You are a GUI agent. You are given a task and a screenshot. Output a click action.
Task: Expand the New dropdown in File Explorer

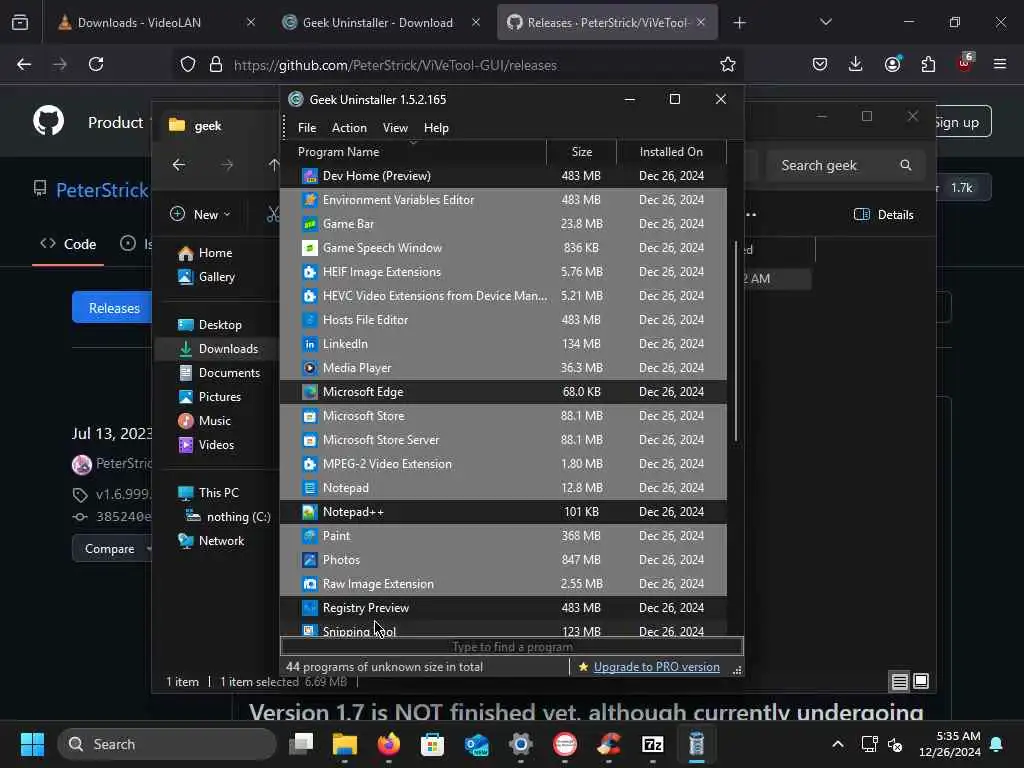click(x=200, y=214)
